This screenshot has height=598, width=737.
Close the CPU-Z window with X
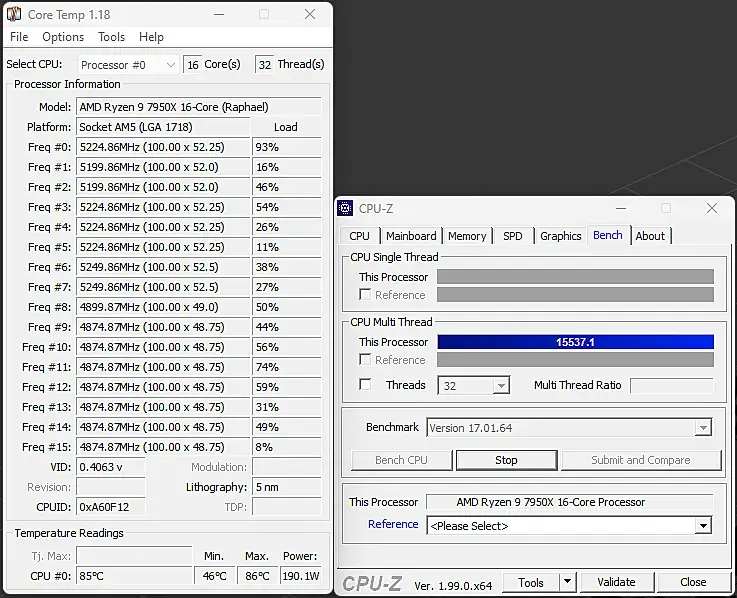(712, 208)
